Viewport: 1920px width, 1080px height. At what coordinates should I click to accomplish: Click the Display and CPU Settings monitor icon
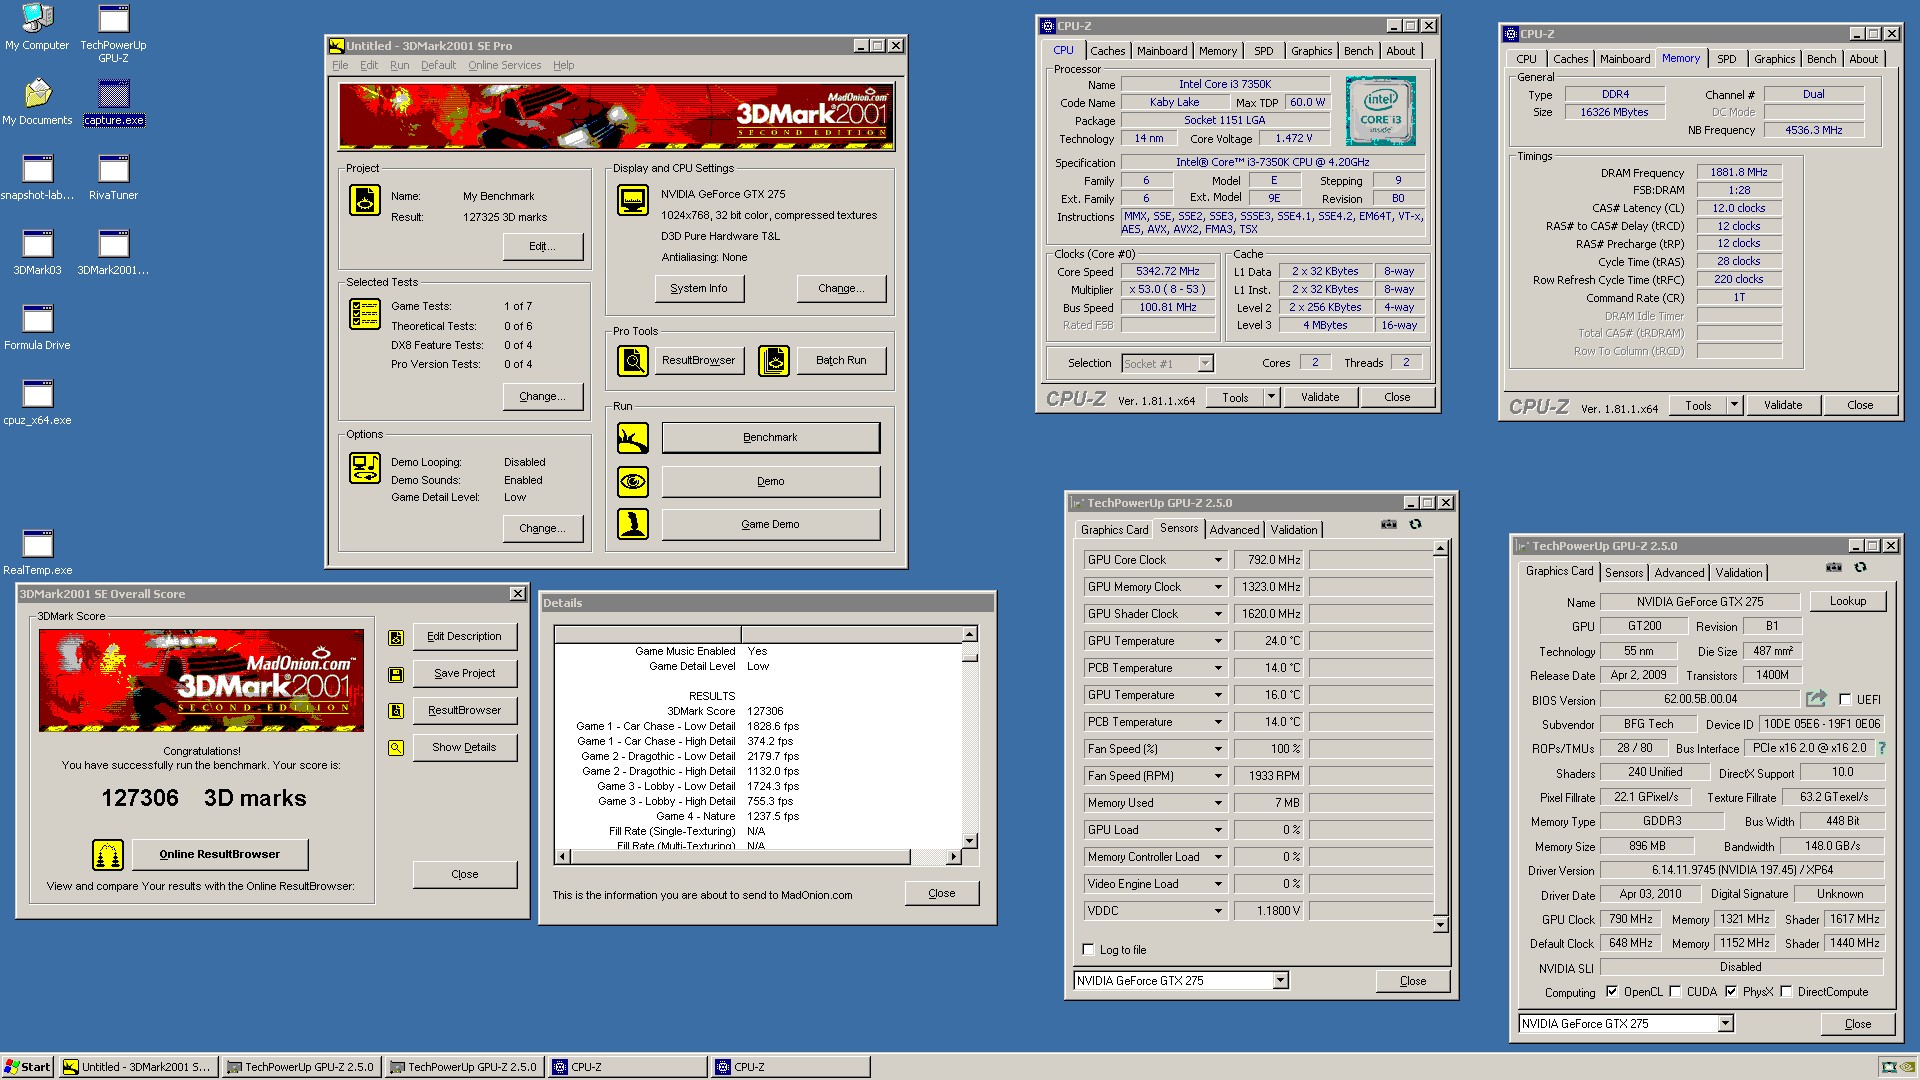[x=633, y=200]
